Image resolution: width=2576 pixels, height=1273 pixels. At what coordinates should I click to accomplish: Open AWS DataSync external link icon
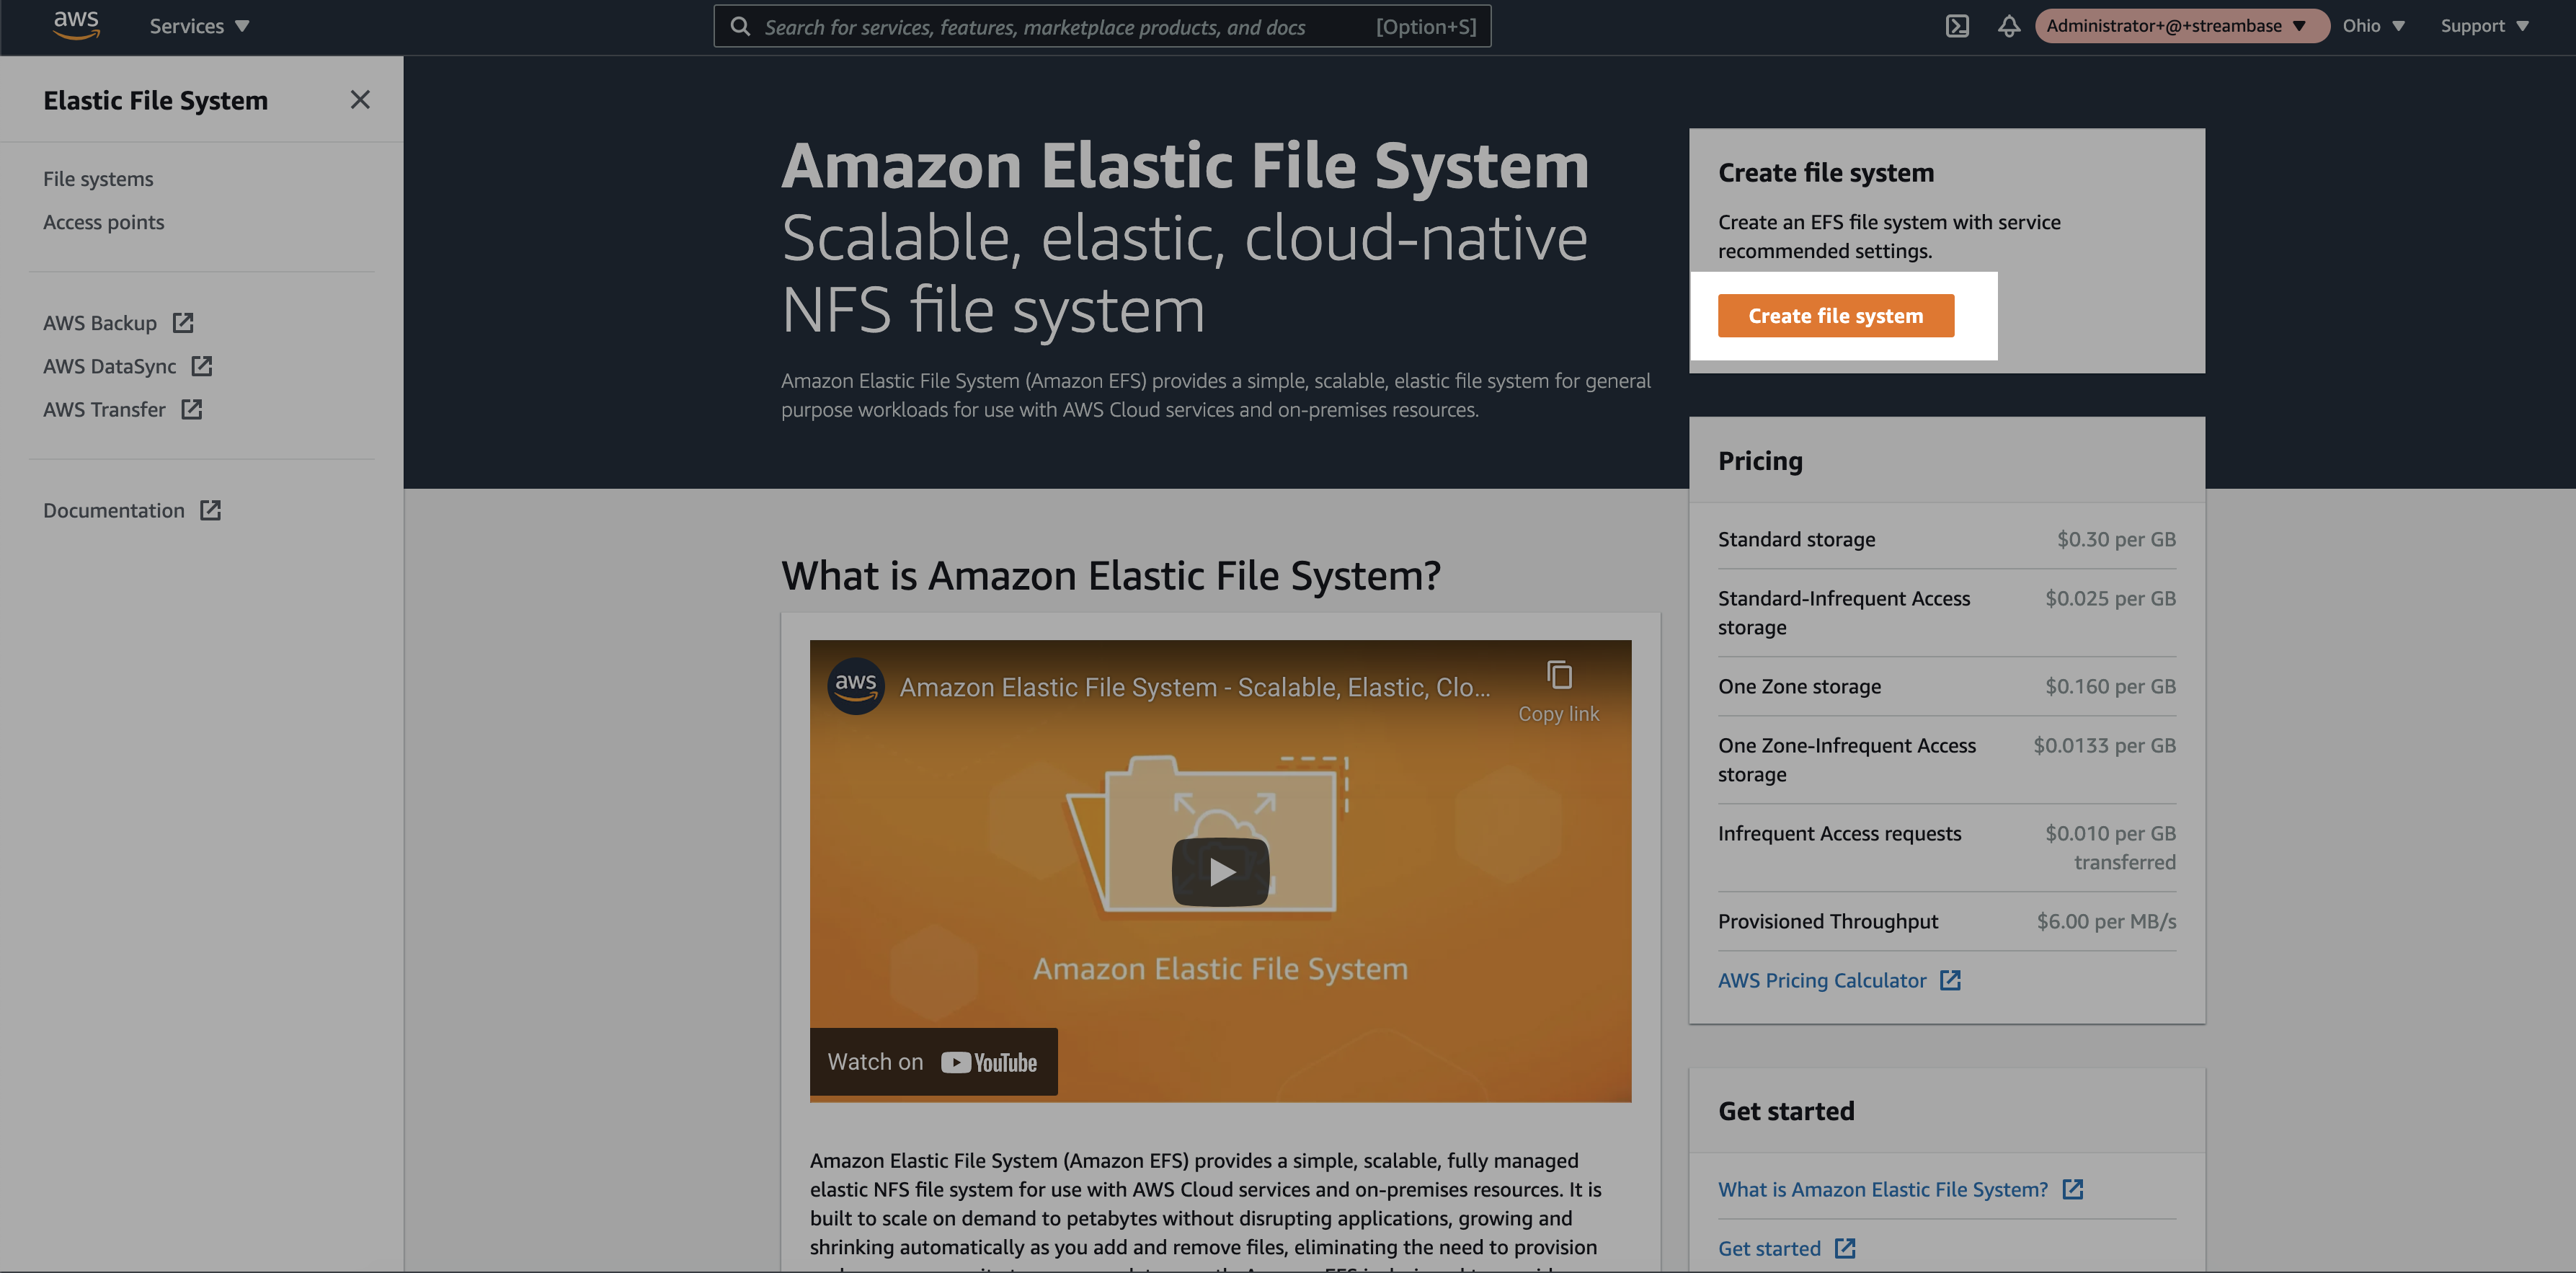[x=202, y=366]
